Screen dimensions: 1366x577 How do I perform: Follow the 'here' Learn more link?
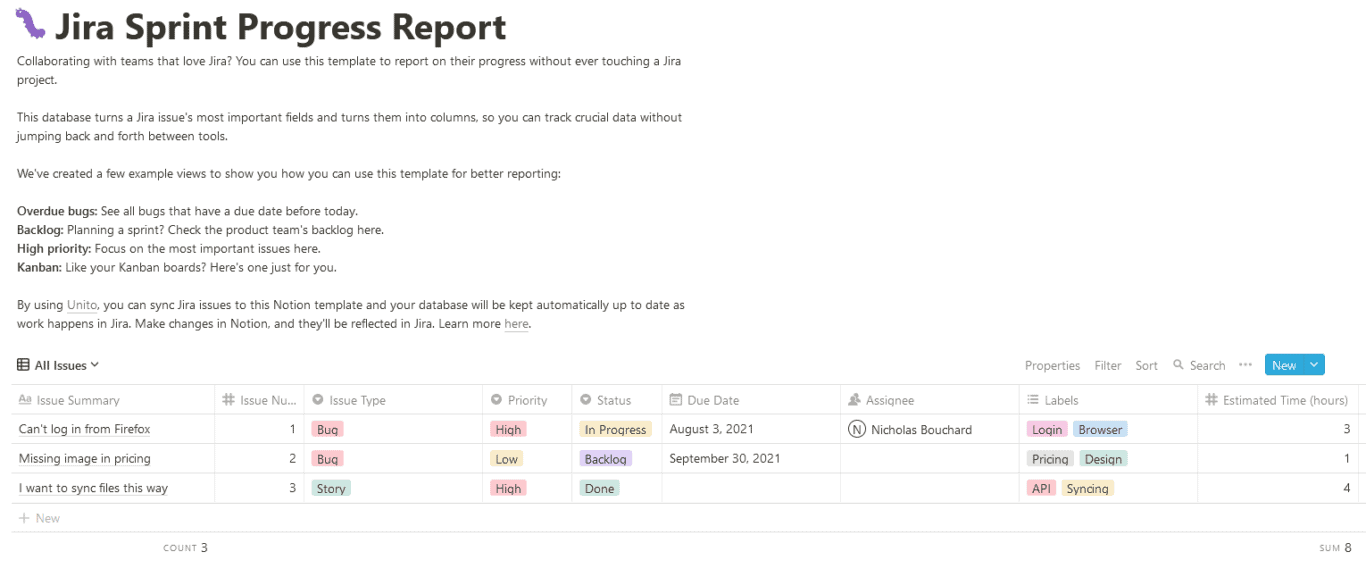click(516, 324)
